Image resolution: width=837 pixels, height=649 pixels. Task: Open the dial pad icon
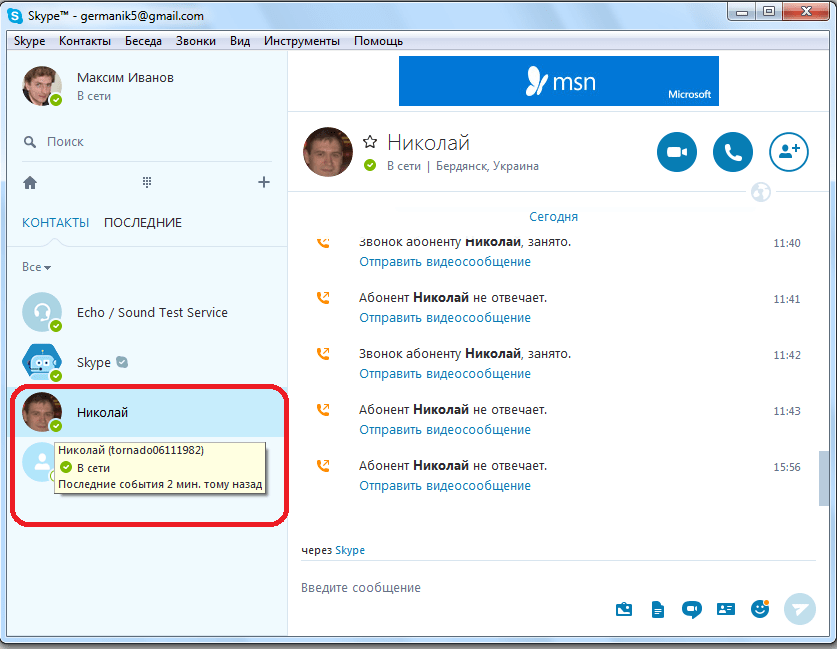[147, 182]
